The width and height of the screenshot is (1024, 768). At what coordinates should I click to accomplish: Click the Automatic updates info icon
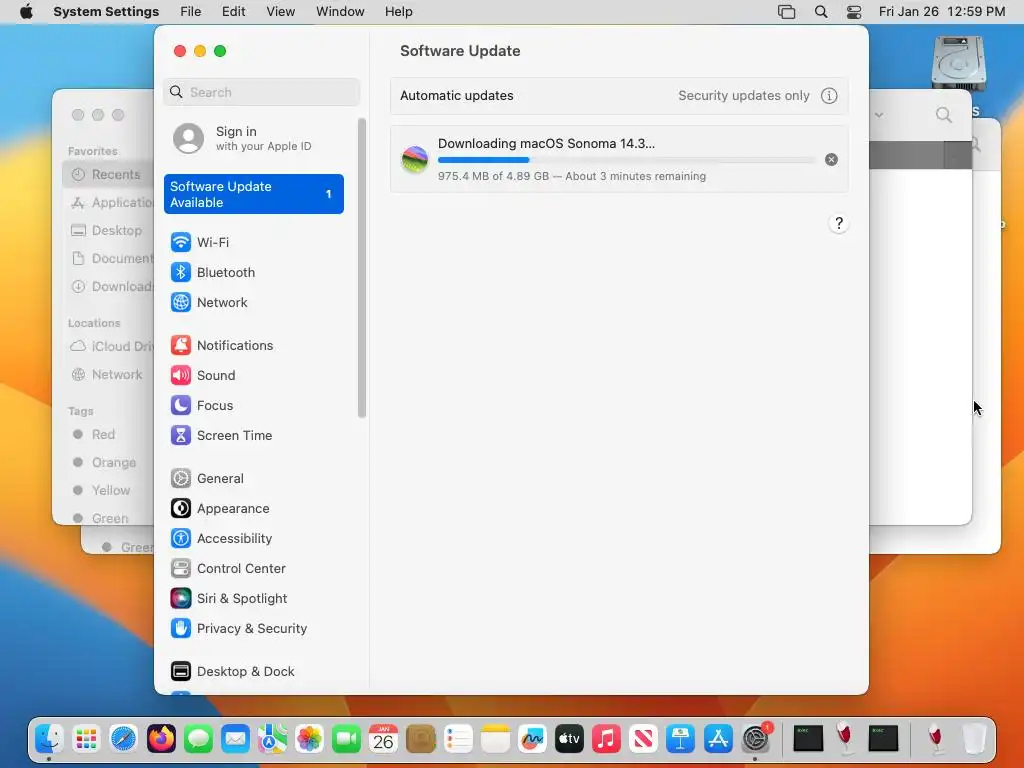pyautogui.click(x=829, y=96)
